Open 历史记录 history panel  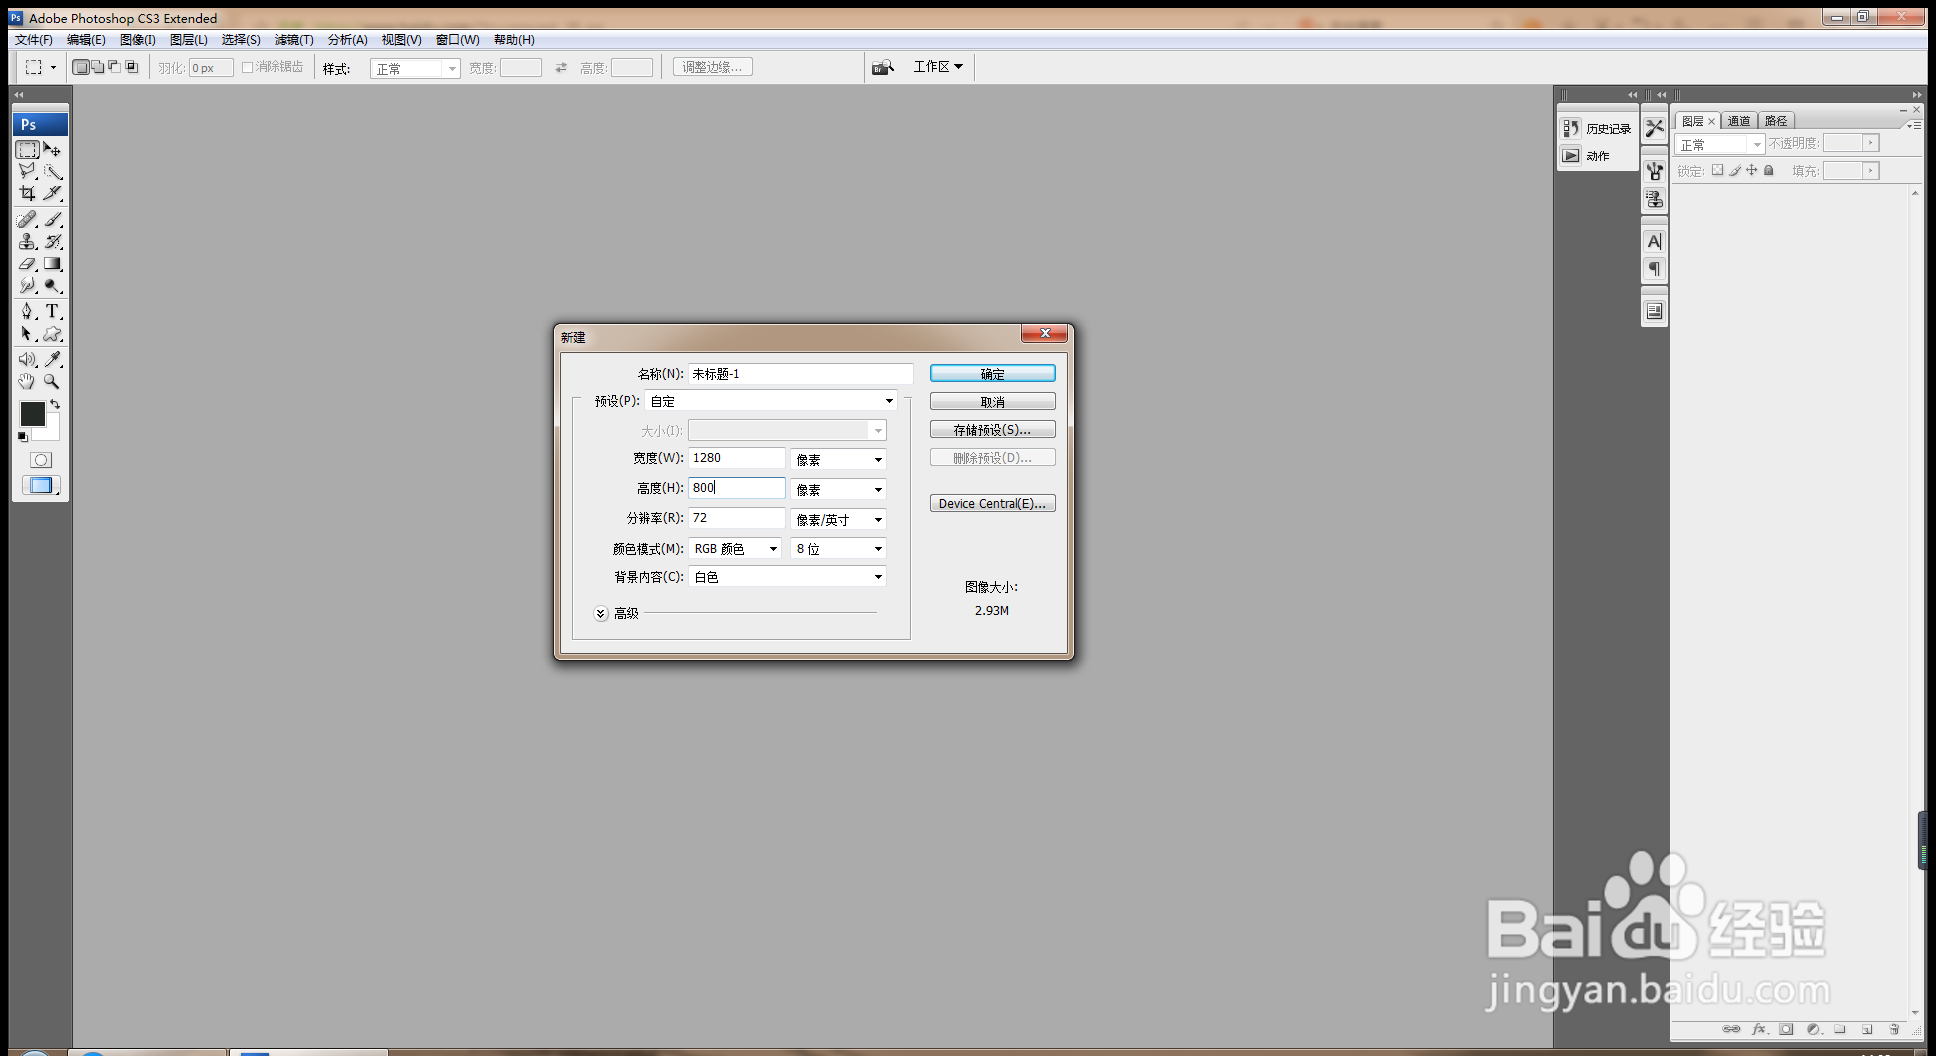click(x=1597, y=128)
